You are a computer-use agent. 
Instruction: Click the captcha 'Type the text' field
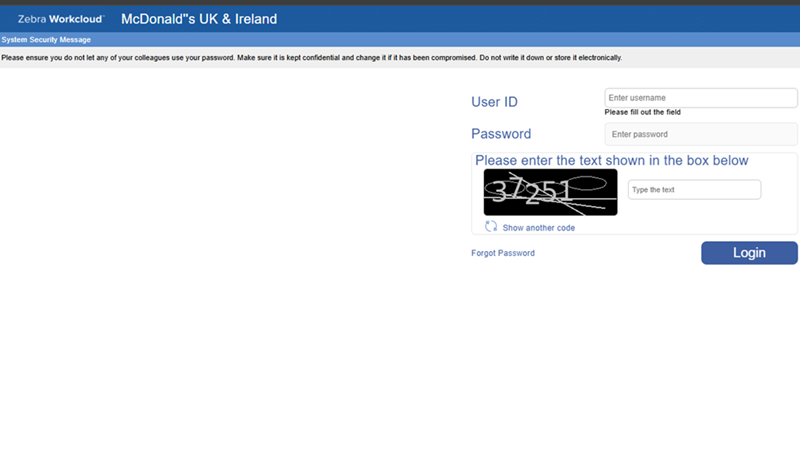(694, 190)
